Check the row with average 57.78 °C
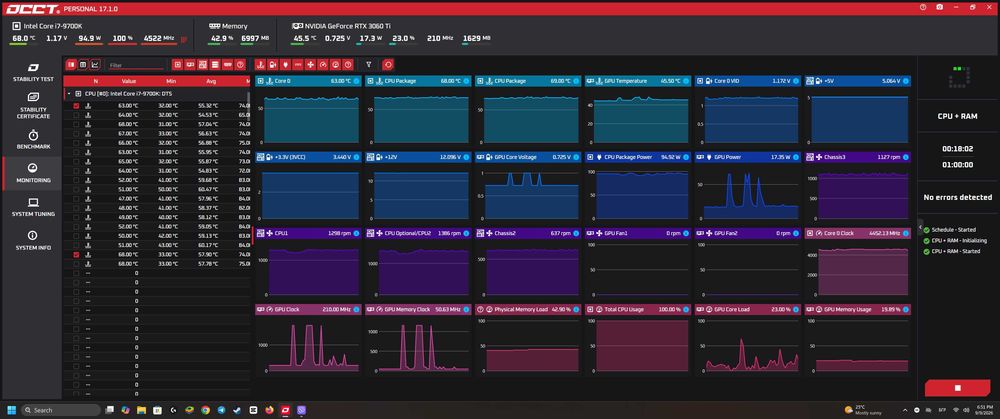 coord(77,263)
